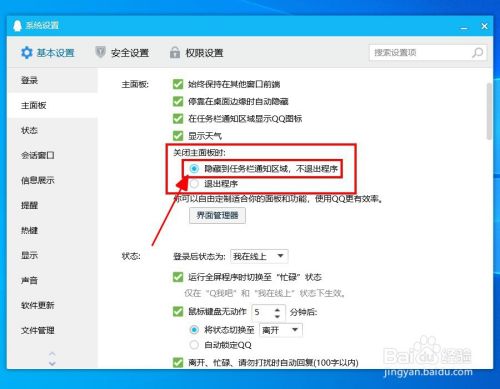Open 声音 settings in sidebar
Image resolution: width=500 pixels, height=389 pixels.
(x=52, y=280)
